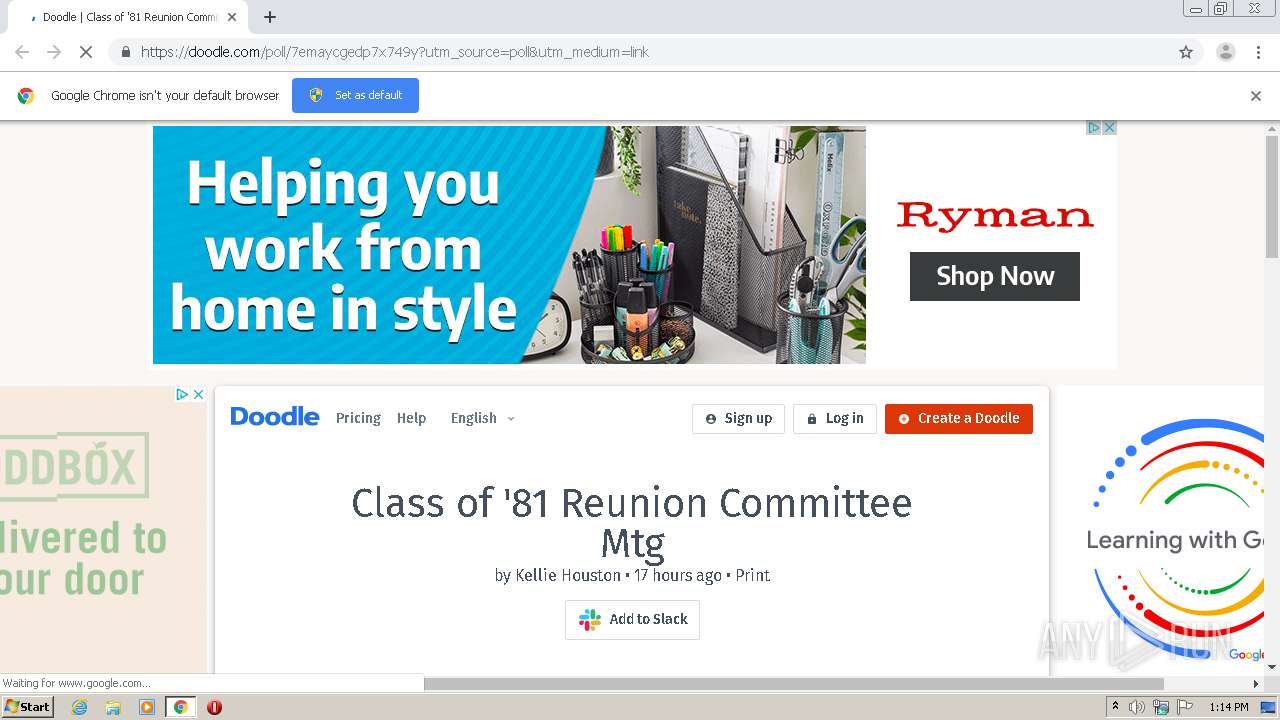Open Windows Explorer folder in taskbar
Image resolution: width=1280 pixels, height=720 pixels.
[113, 707]
